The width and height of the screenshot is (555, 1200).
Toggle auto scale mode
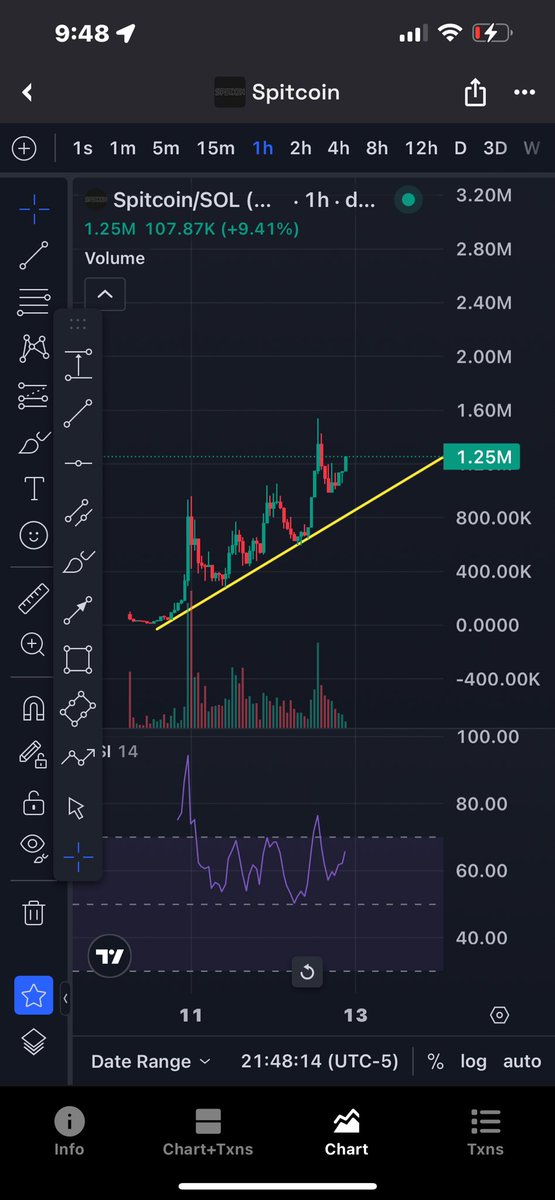pyautogui.click(x=521, y=1061)
